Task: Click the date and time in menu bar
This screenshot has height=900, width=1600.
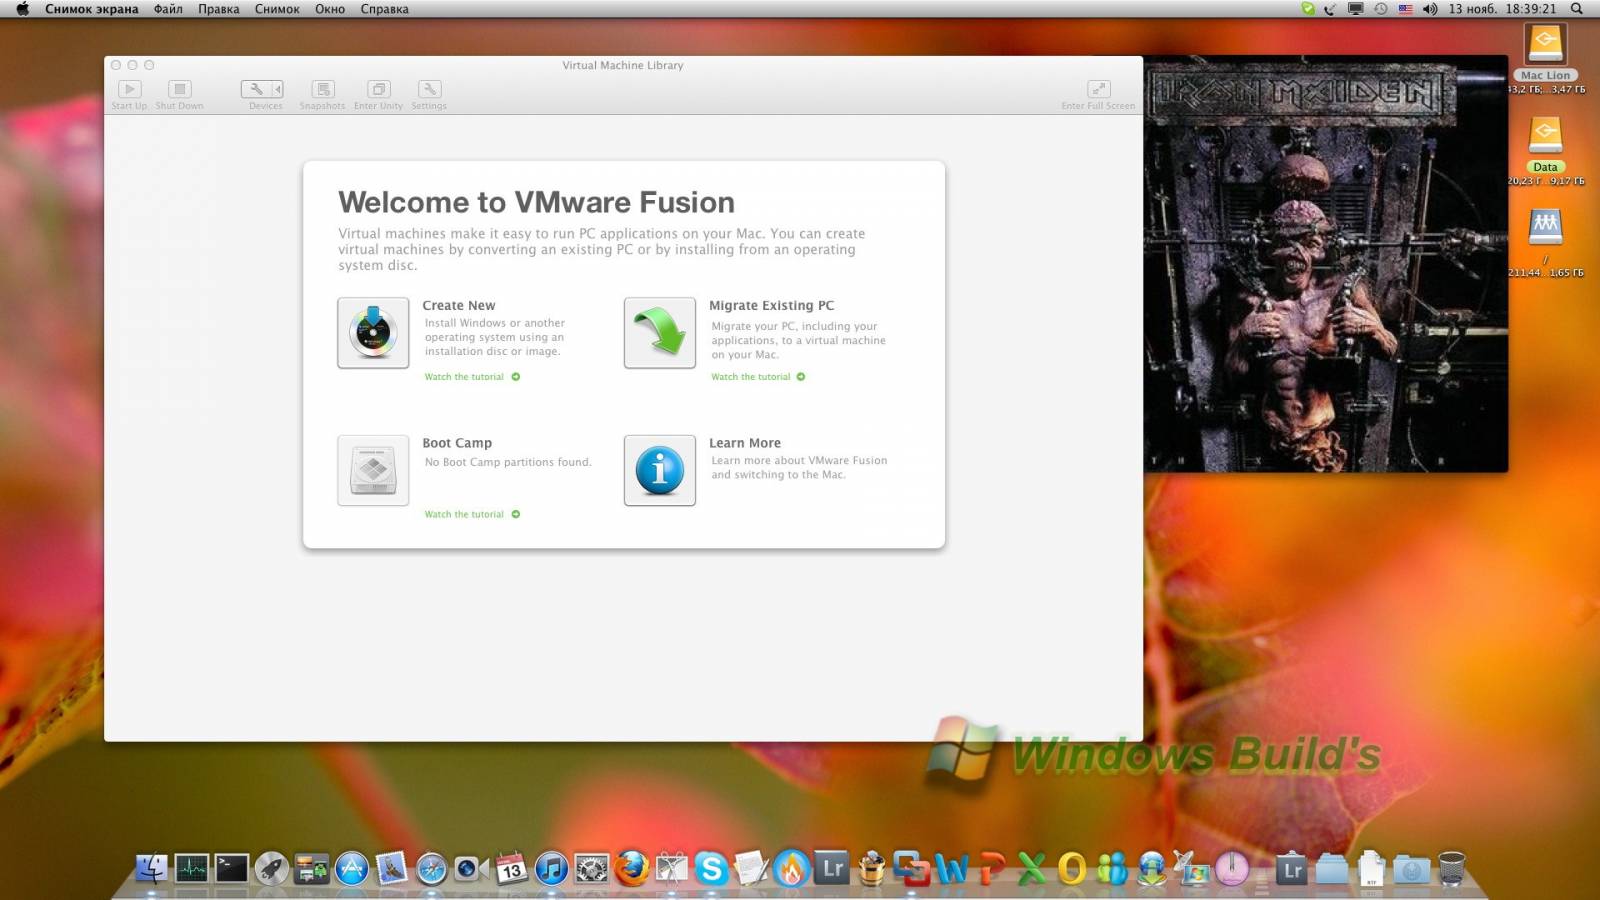Action: click(1502, 9)
